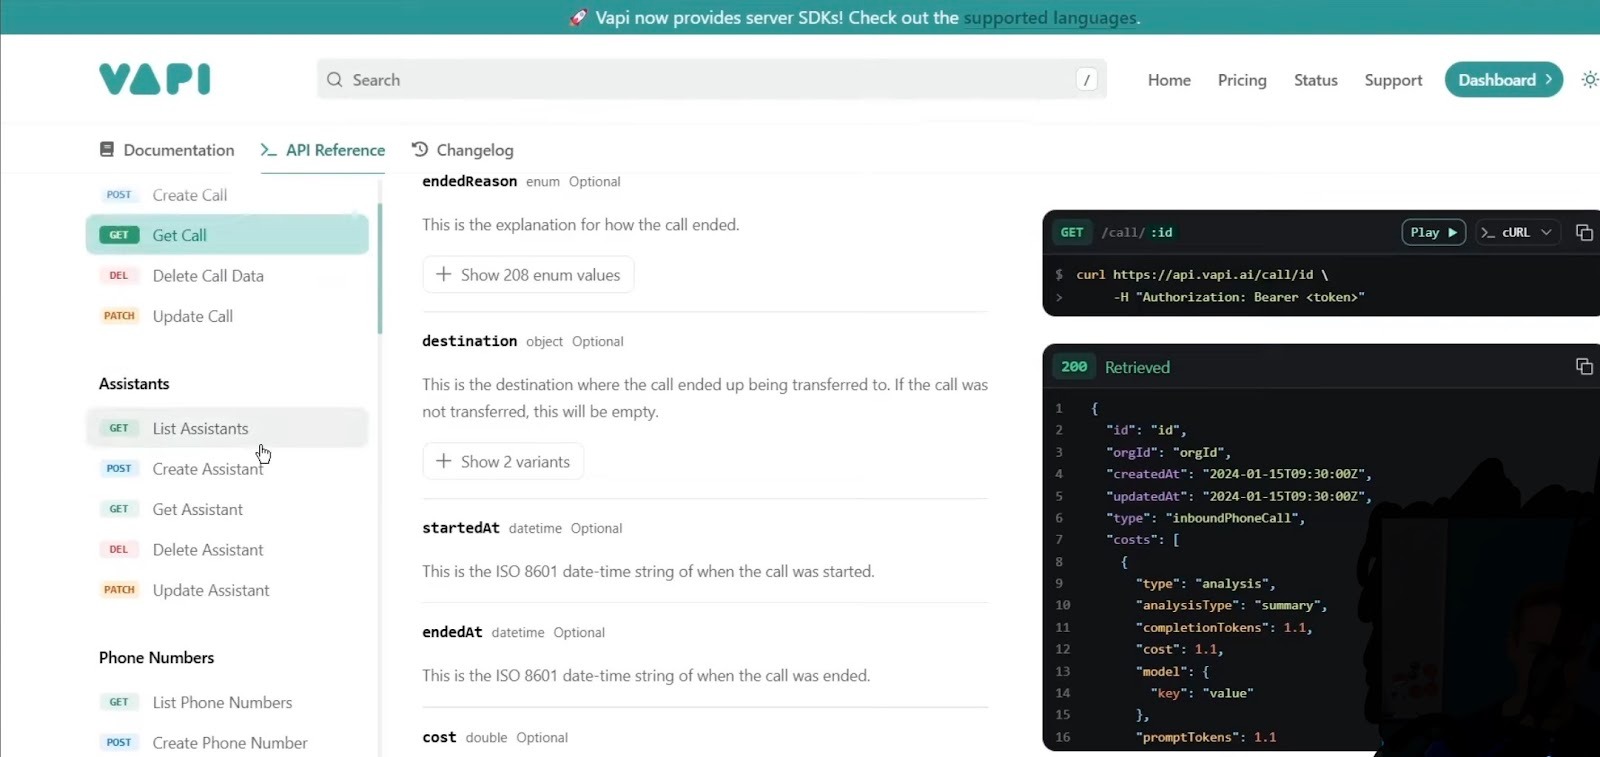Expand Show 208 enum values
The height and width of the screenshot is (757, 1600).
(x=528, y=275)
